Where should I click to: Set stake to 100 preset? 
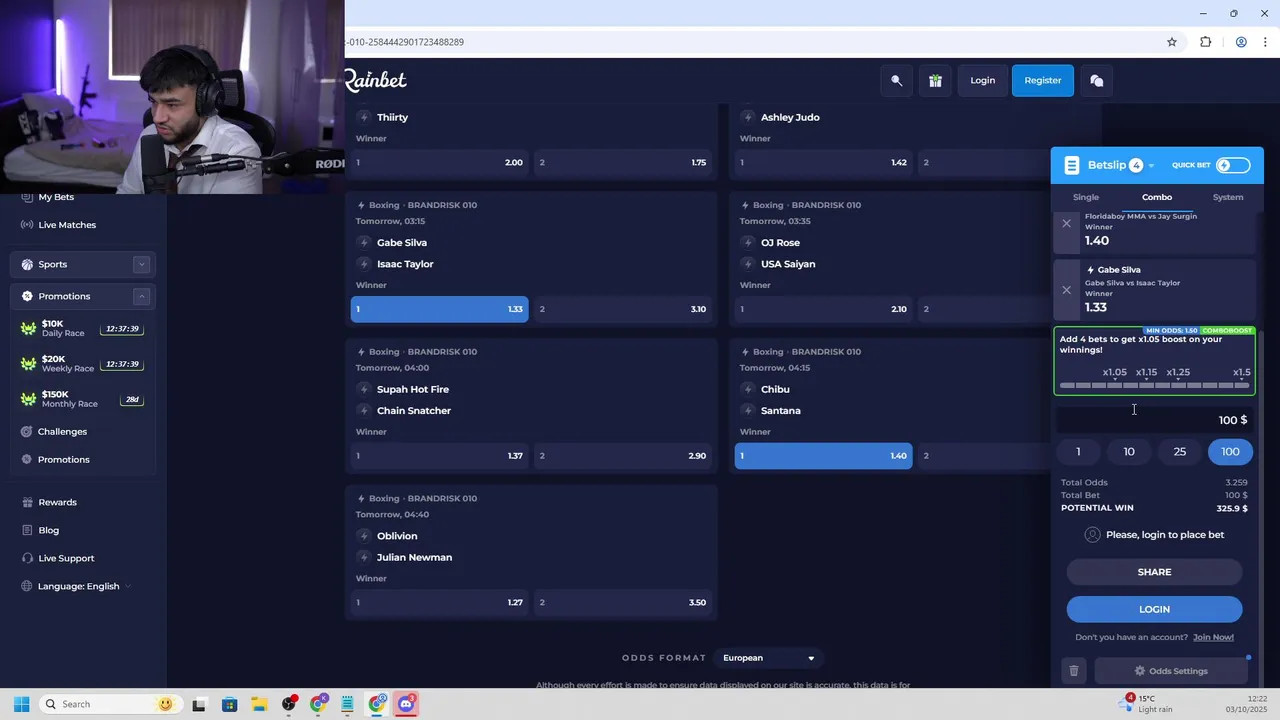tap(1230, 452)
